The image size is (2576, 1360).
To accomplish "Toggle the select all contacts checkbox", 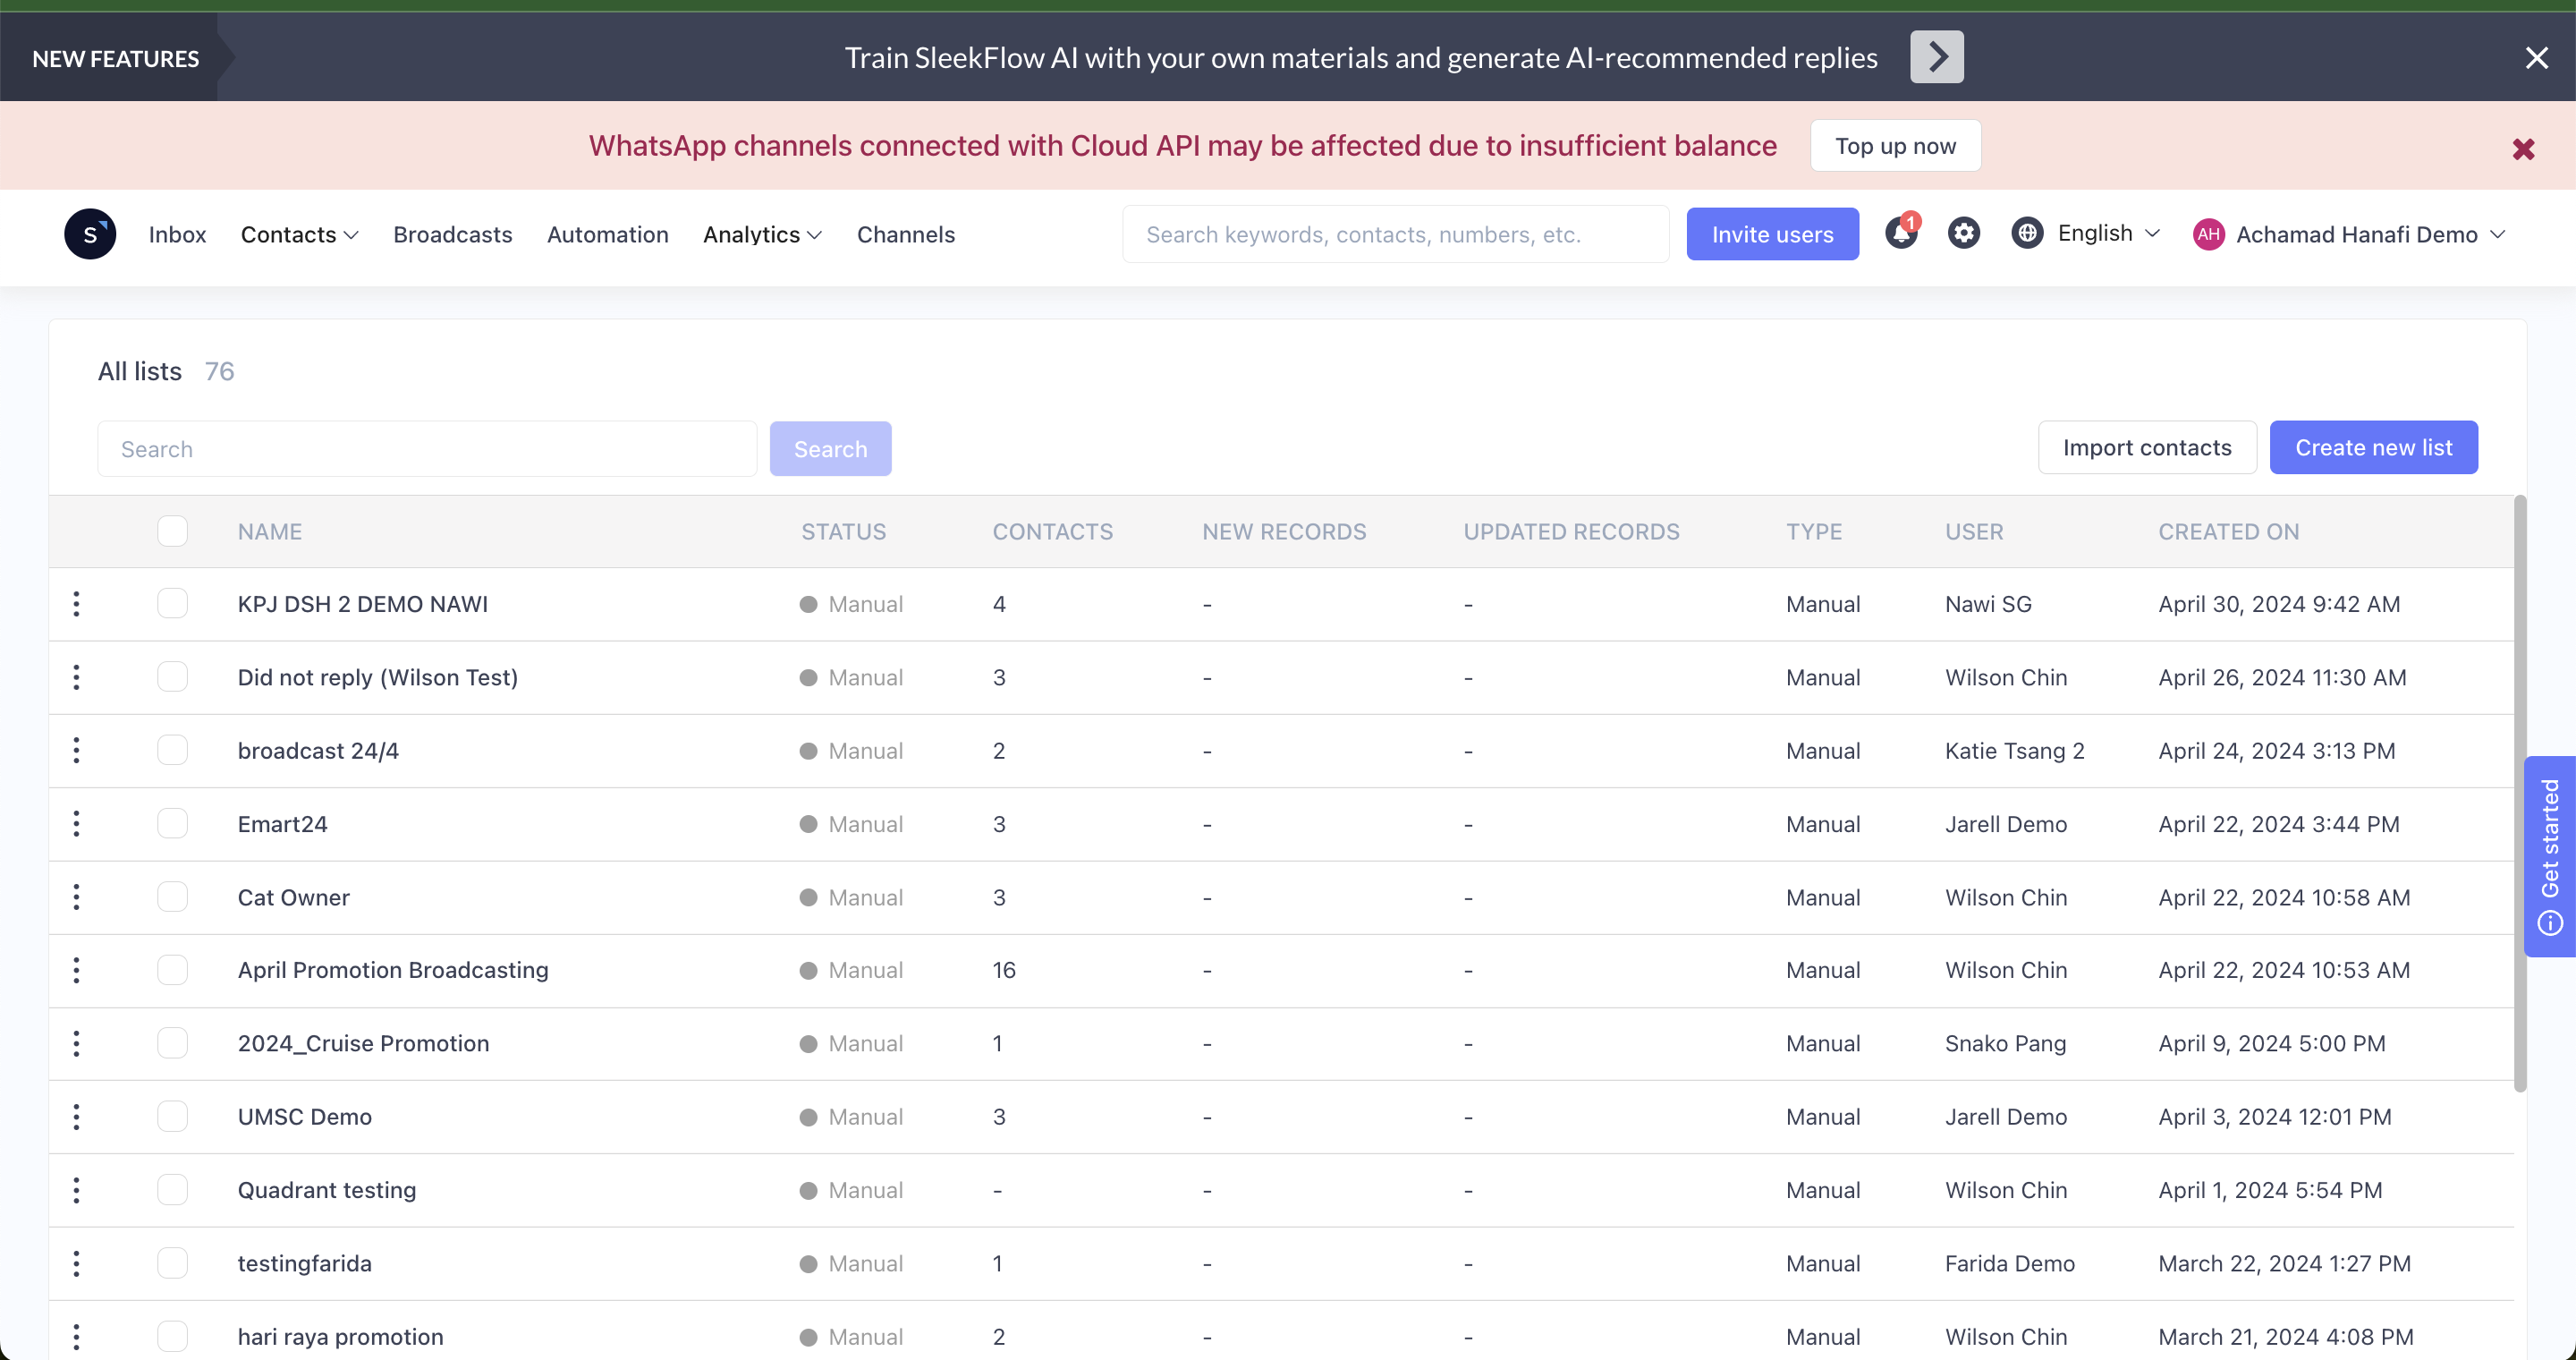I will [170, 531].
